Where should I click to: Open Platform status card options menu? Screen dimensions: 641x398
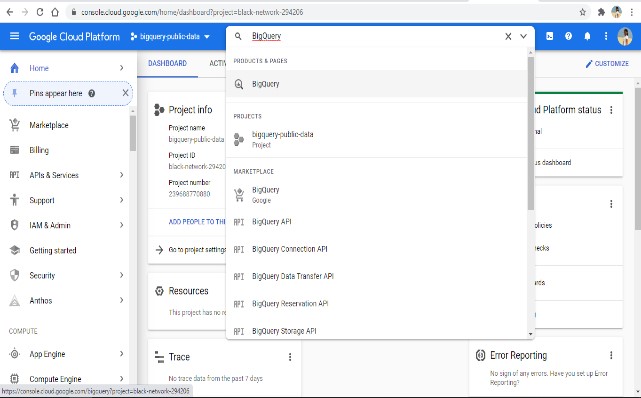(x=611, y=110)
